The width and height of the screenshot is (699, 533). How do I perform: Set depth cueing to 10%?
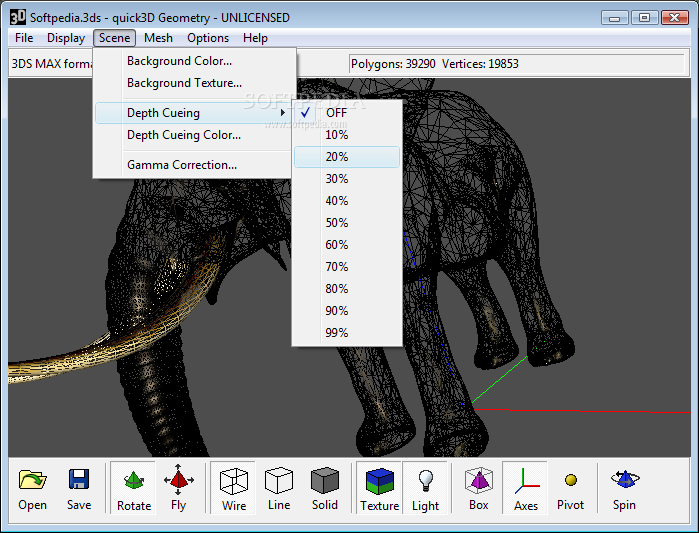click(x=347, y=135)
